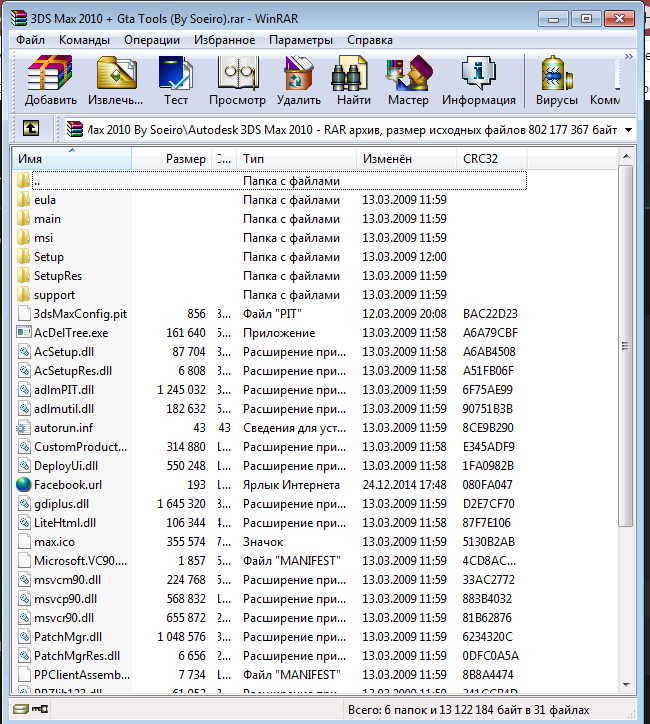Viewport: 650px width, 724px height.
Task: Run the Тест archive test icon
Action: (175, 73)
